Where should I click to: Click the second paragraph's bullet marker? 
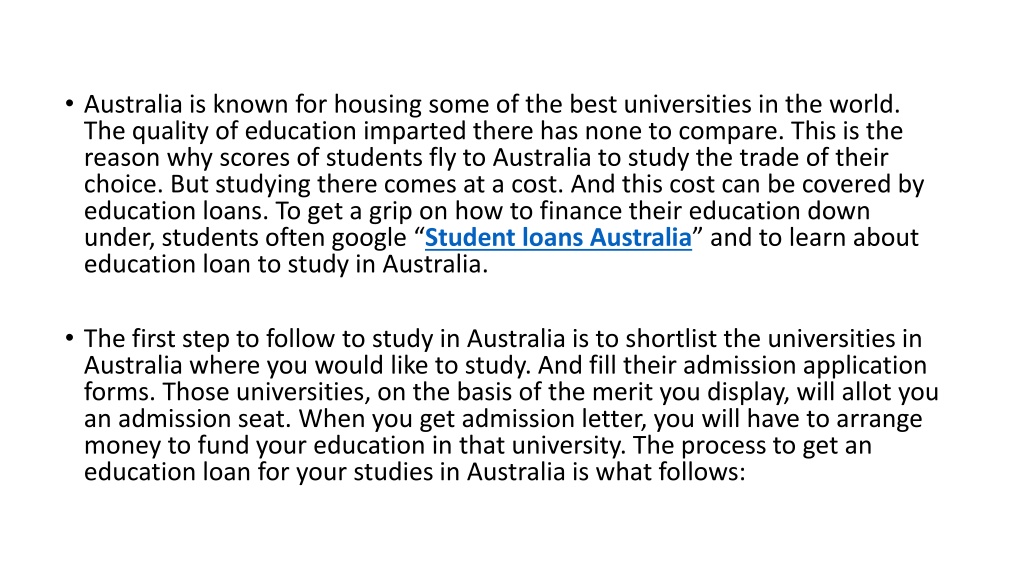tap(69, 338)
